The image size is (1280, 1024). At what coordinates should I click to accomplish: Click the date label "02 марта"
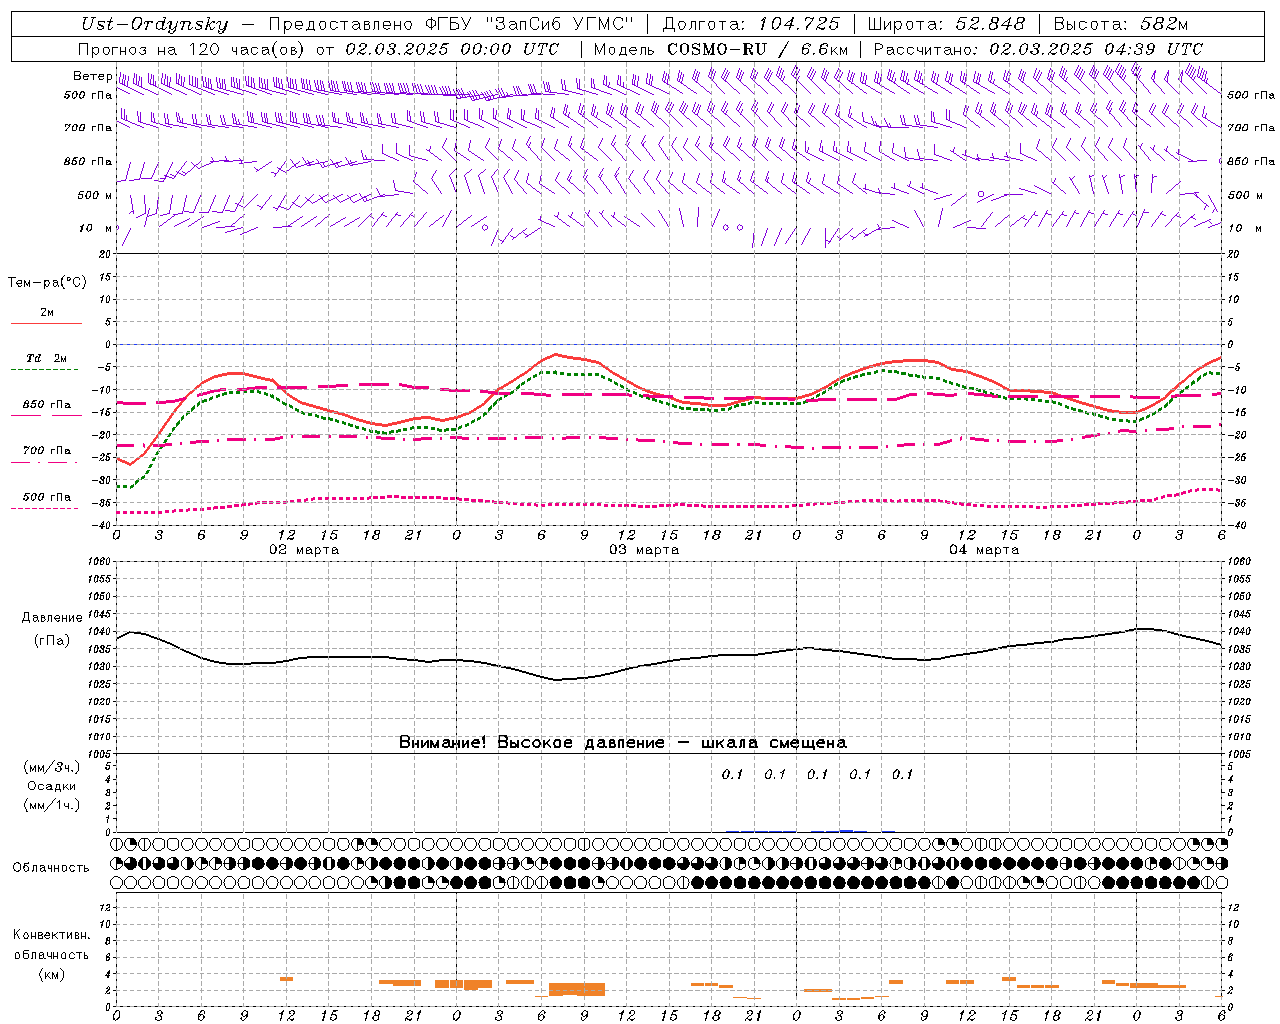coord(305,550)
